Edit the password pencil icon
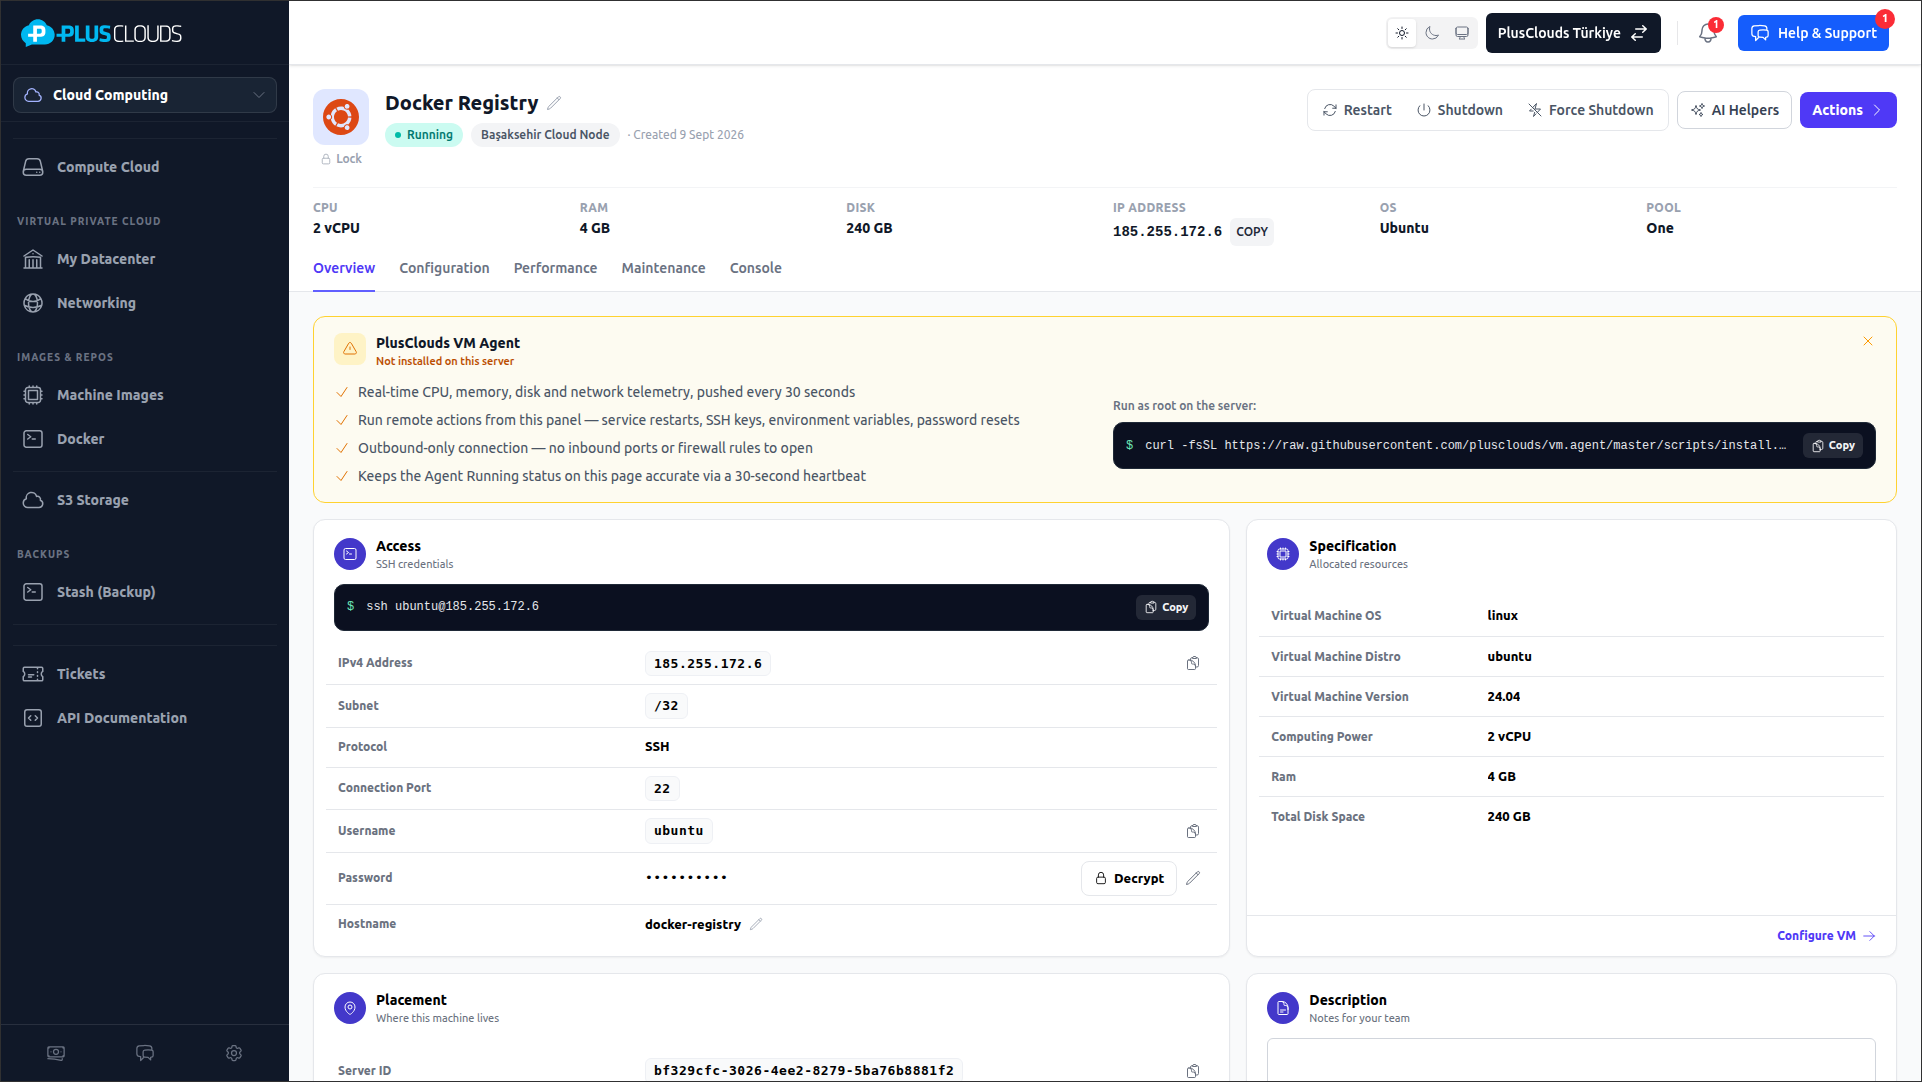 coord(1193,878)
